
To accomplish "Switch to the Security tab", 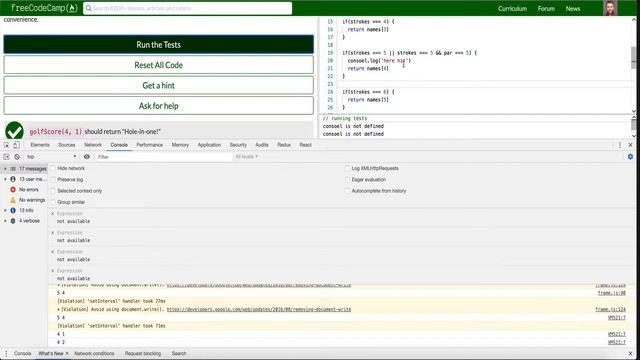I will 238,145.
